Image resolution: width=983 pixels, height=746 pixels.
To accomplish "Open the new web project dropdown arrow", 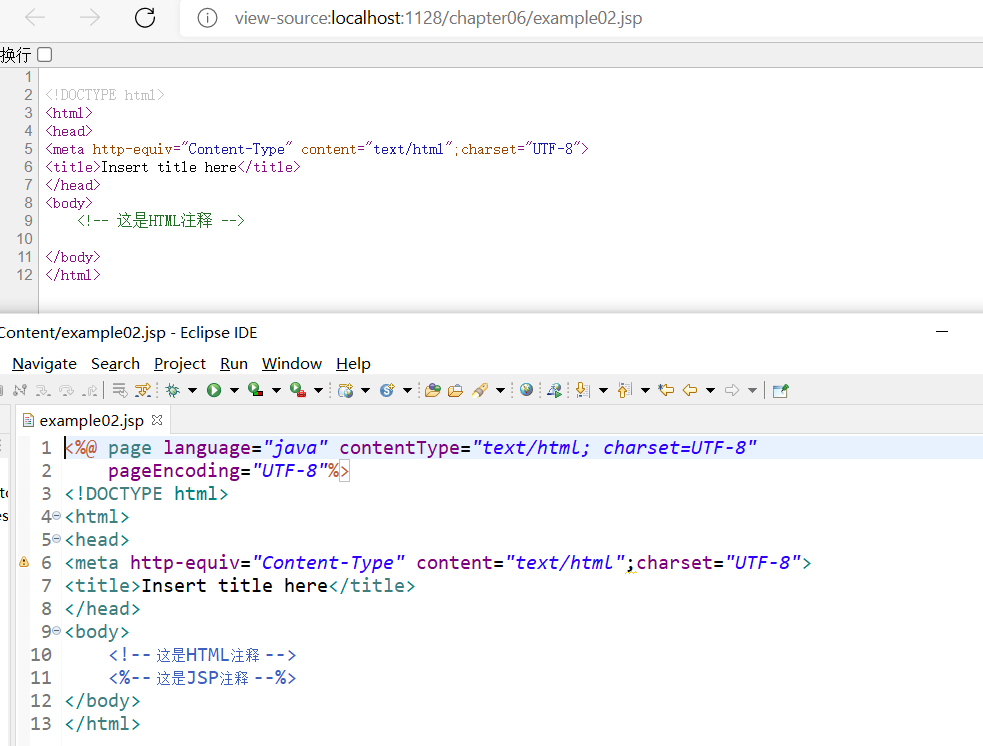I will pyautogui.click(x=365, y=391).
